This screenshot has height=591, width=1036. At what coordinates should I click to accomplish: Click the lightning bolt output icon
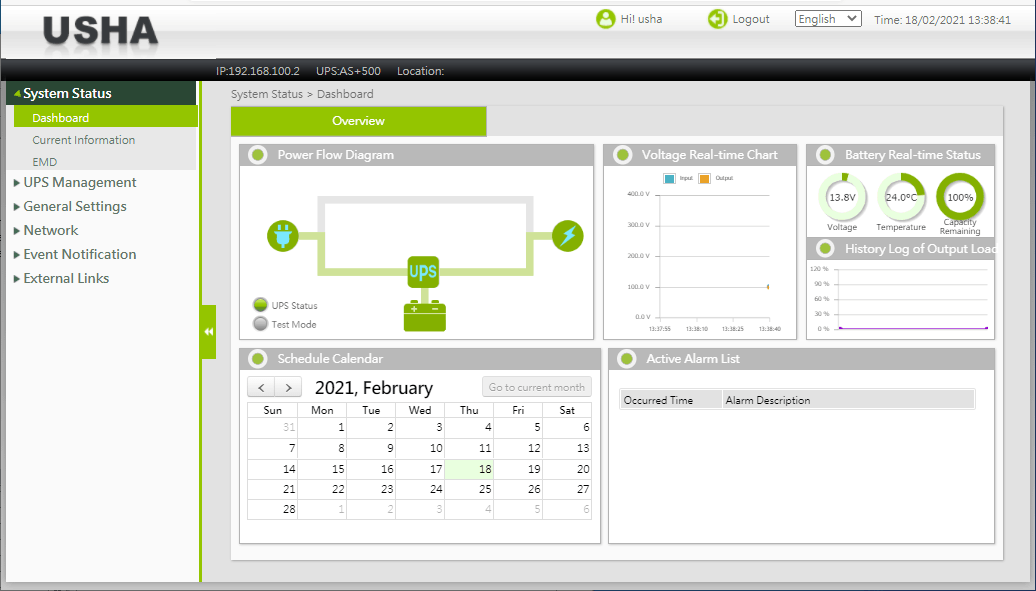(x=568, y=236)
